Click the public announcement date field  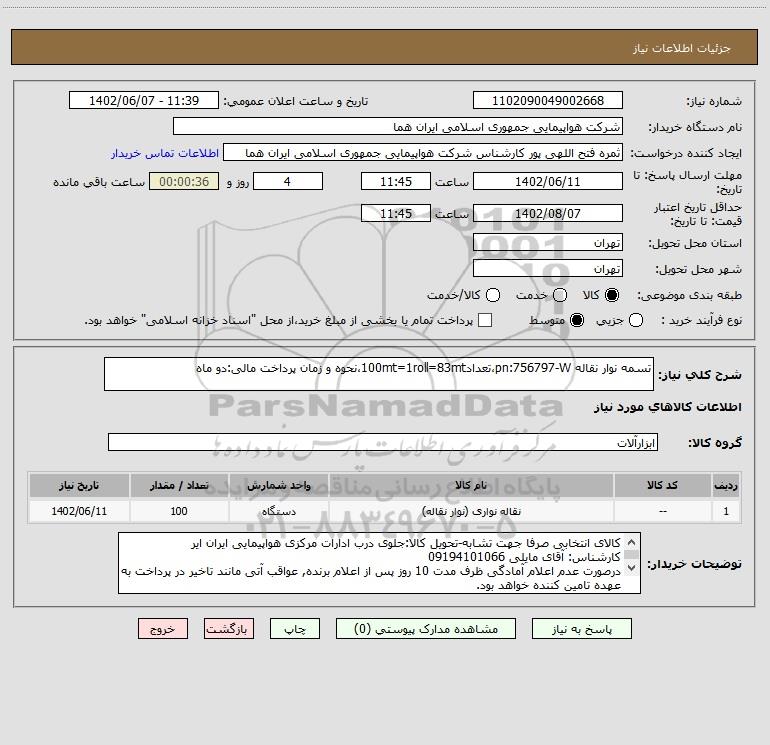144,101
